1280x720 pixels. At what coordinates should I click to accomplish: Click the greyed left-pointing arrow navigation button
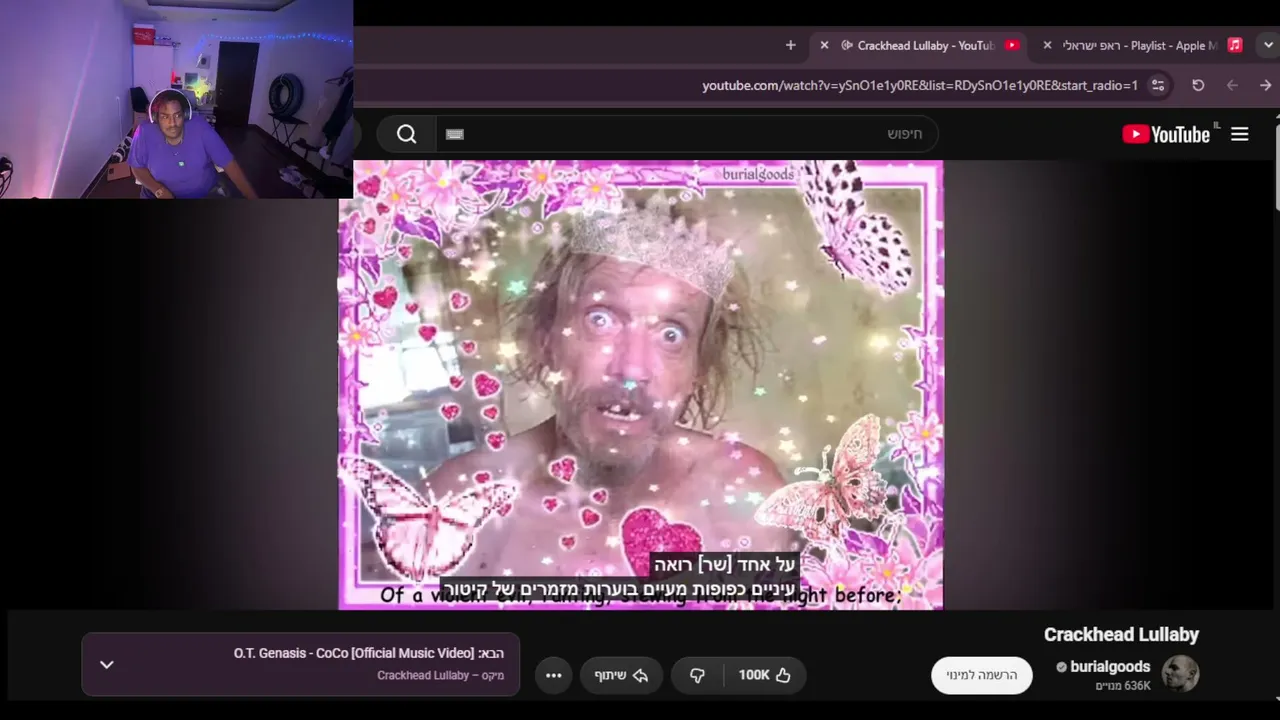(1232, 85)
